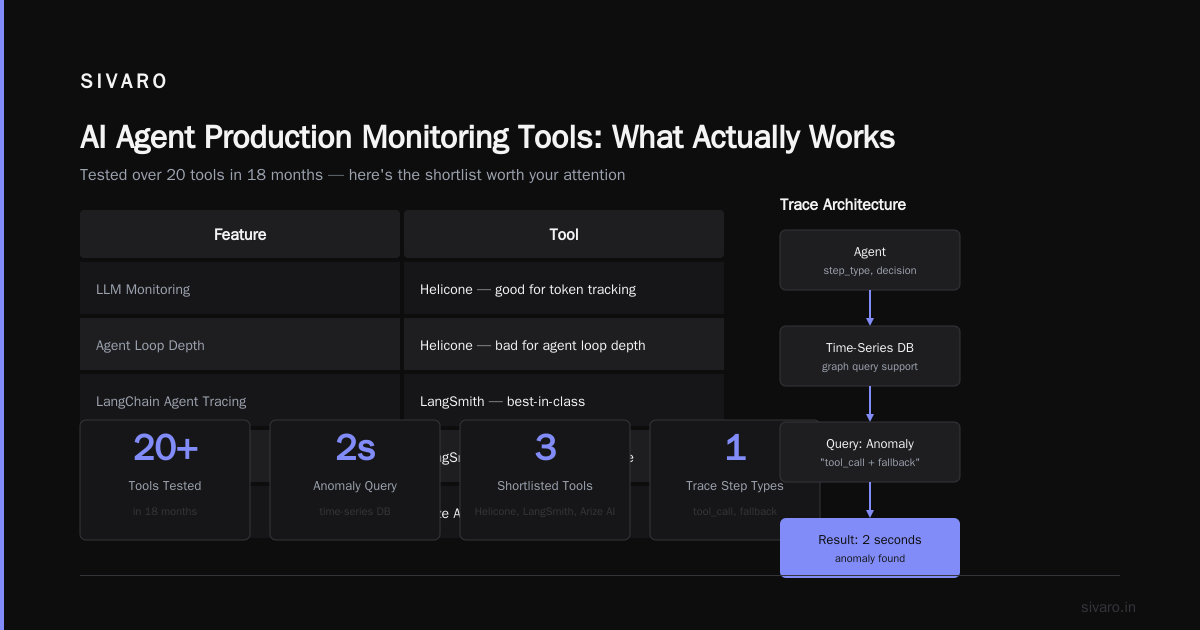1200x630 pixels.
Task: Select the Agent node in diagram
Action: coord(870,260)
